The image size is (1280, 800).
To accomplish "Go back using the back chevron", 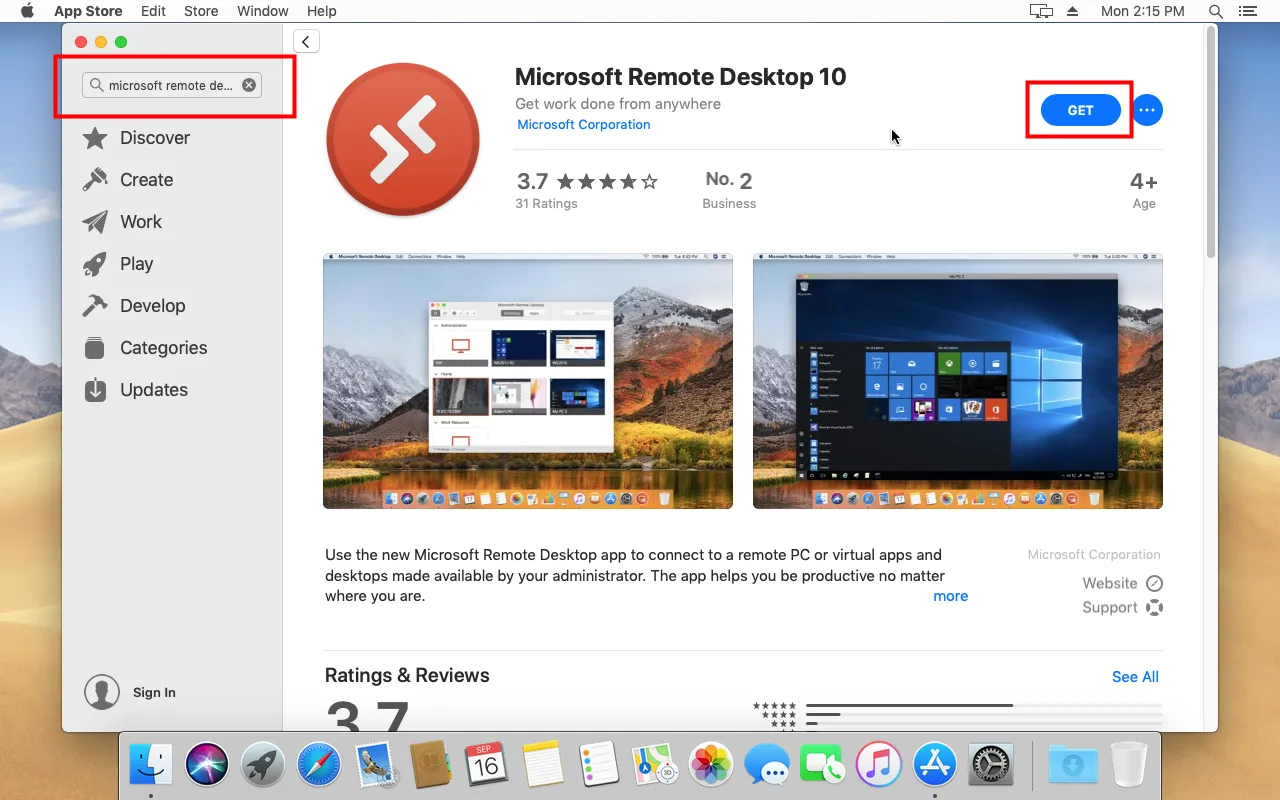I will pos(305,41).
